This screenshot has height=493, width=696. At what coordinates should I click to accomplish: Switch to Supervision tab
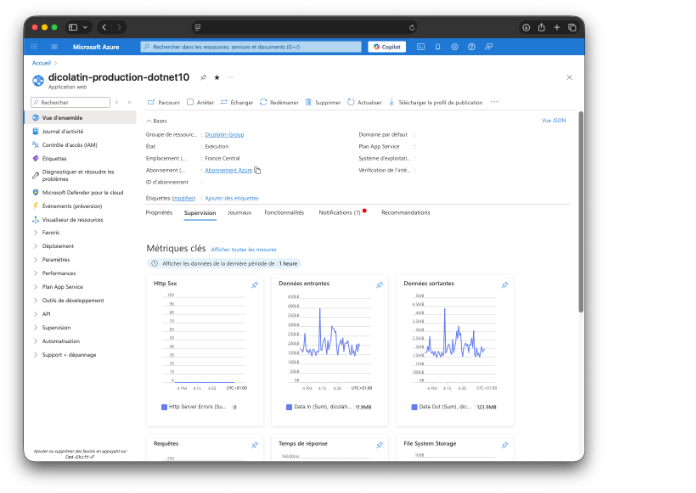click(200, 213)
